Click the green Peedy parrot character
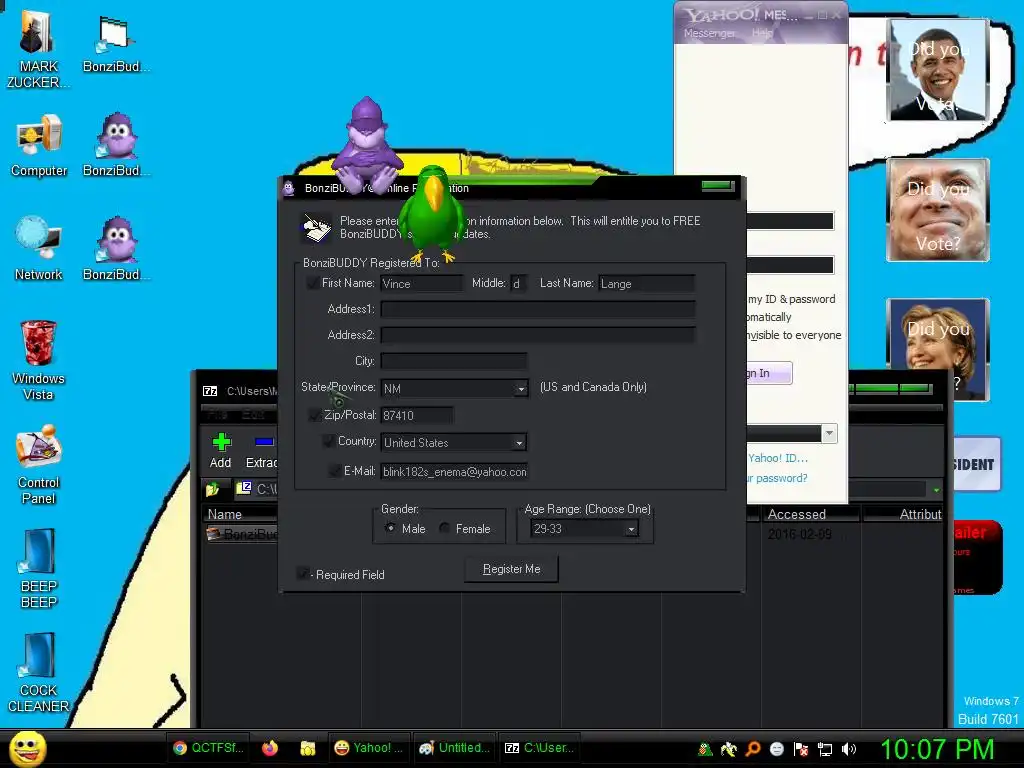 [431, 212]
